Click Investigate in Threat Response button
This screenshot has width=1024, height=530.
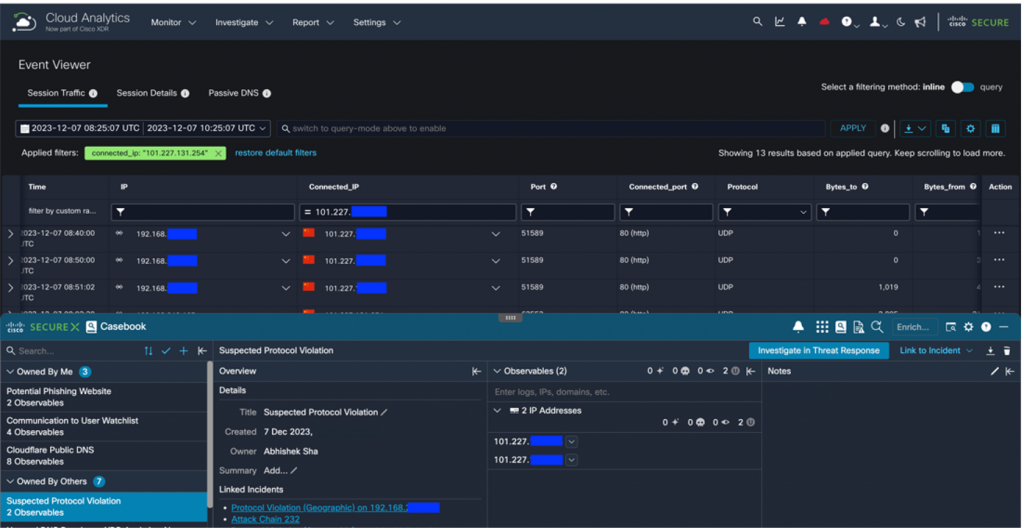tap(818, 351)
